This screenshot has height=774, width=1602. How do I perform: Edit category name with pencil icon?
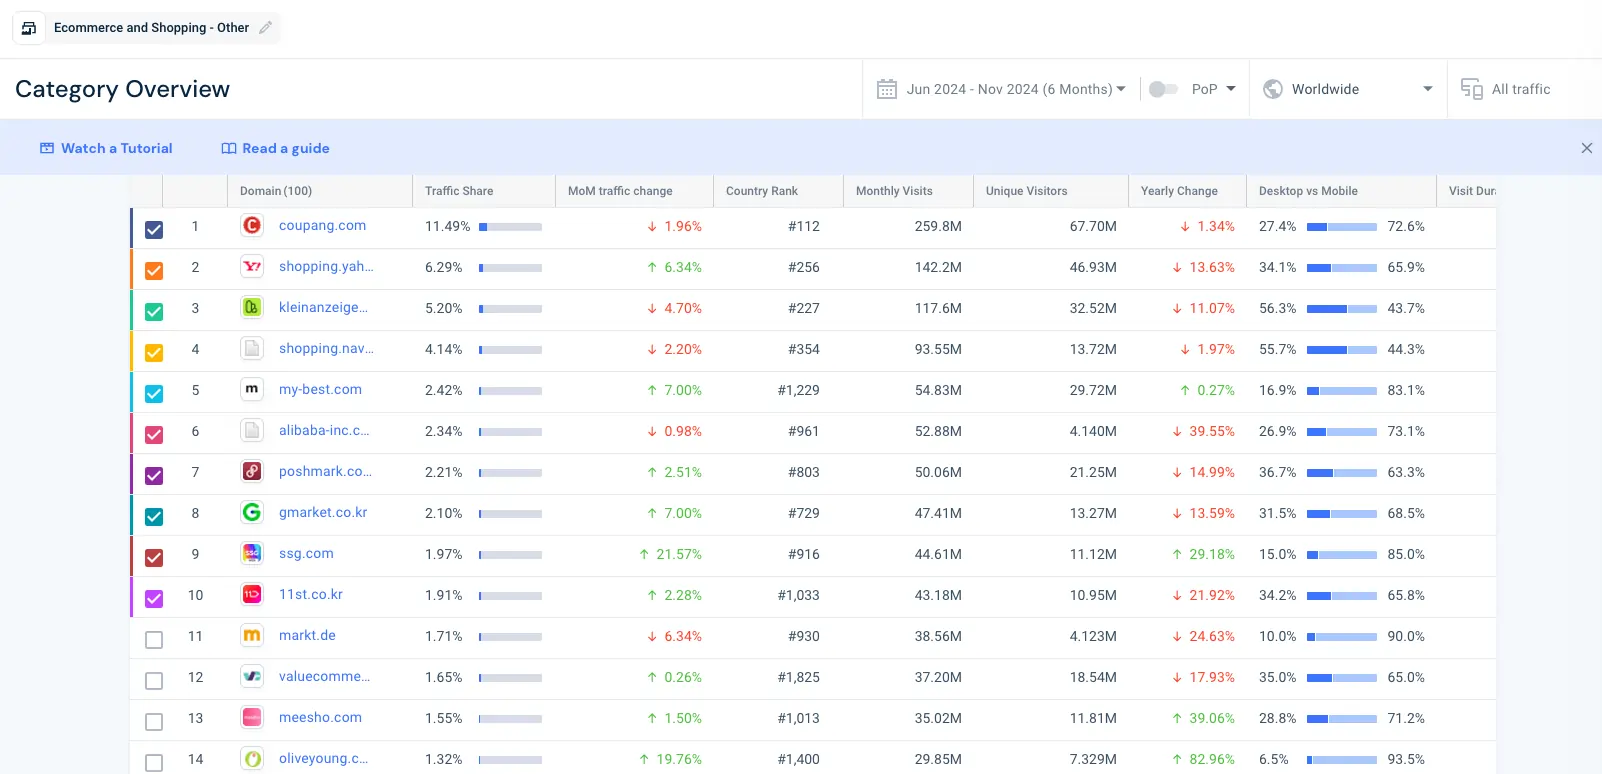click(265, 28)
